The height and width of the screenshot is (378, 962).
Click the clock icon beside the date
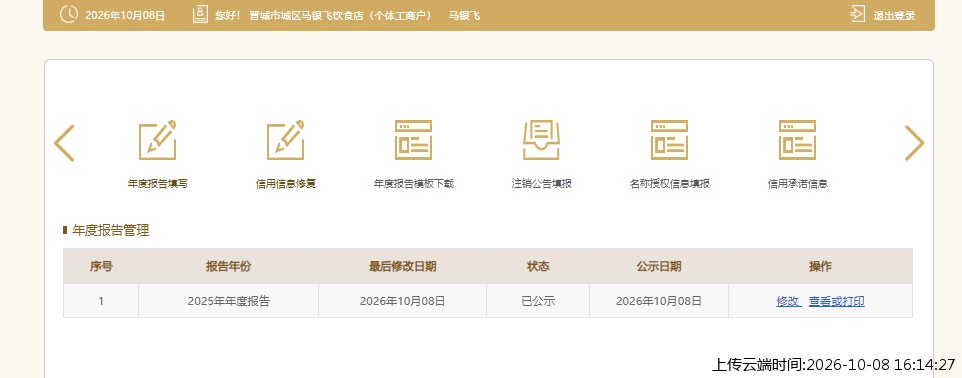click(69, 15)
